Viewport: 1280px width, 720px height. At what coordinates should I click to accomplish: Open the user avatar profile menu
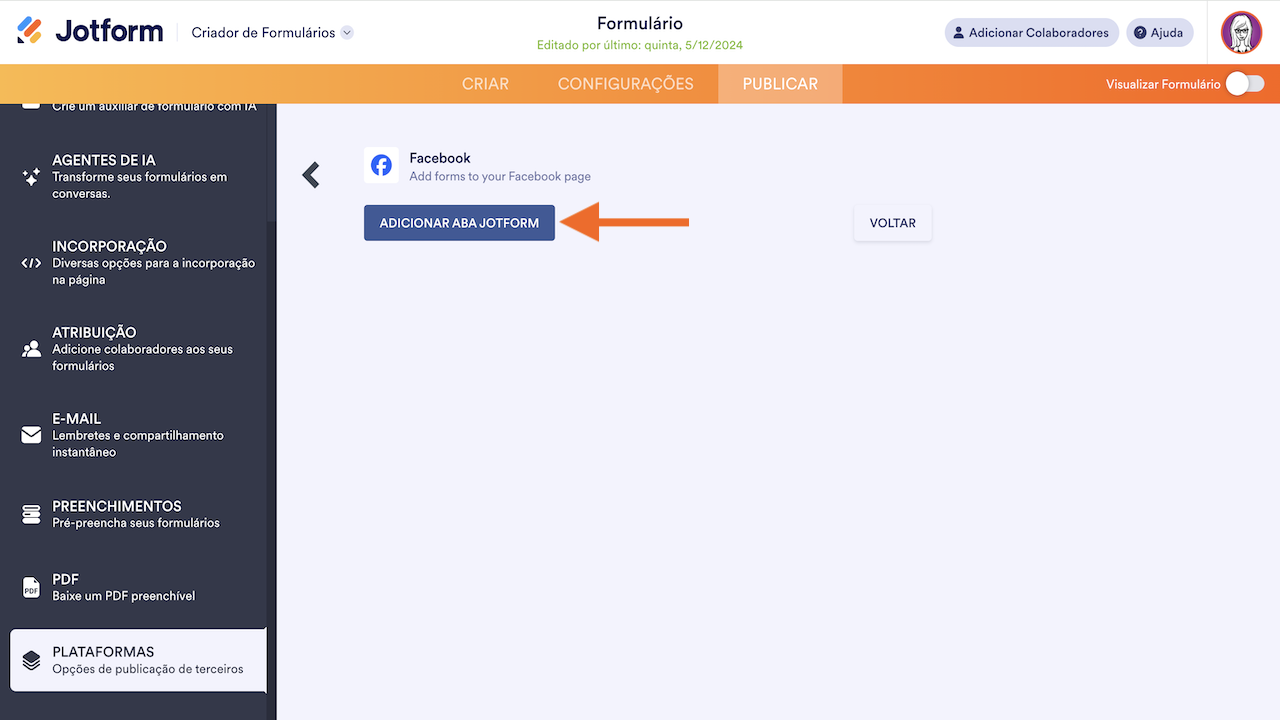(x=1241, y=32)
